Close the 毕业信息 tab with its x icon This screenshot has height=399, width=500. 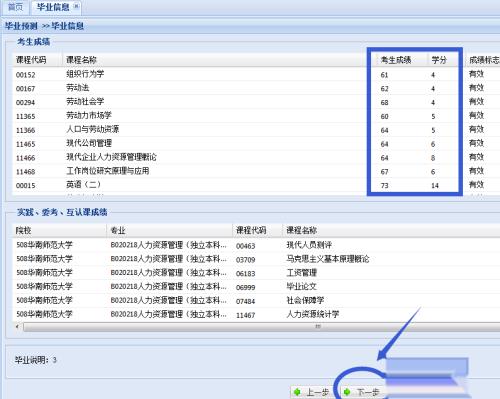tap(76, 6)
